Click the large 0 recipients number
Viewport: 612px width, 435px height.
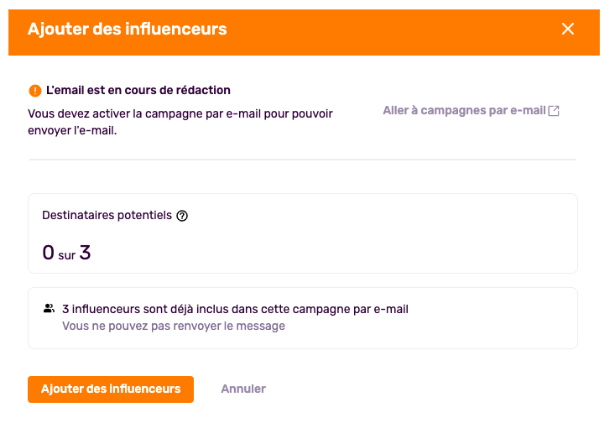[48, 252]
